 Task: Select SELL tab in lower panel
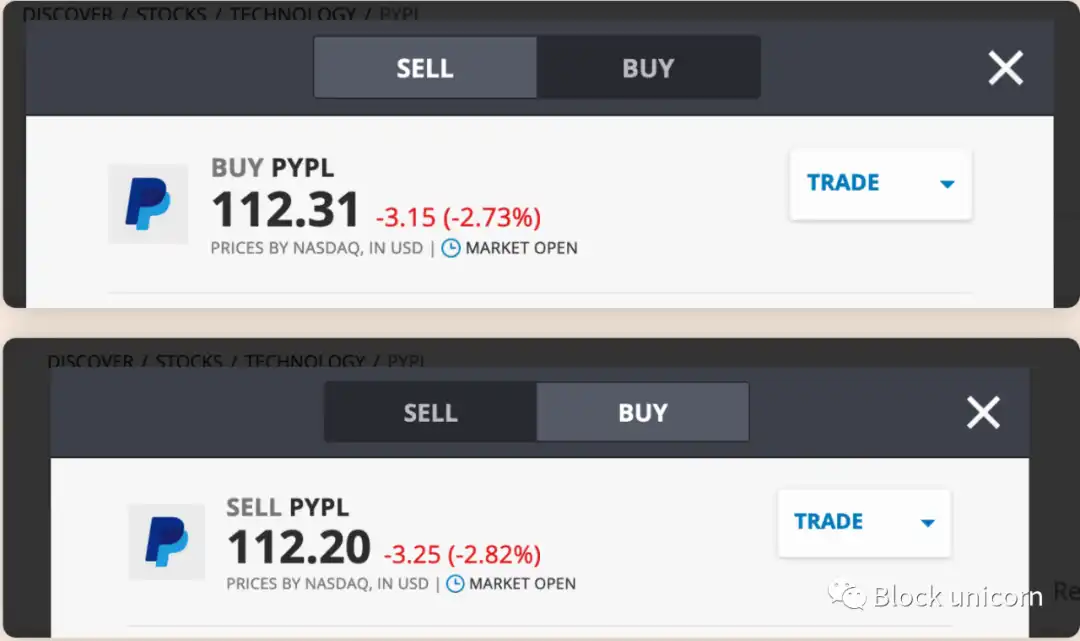(430, 412)
